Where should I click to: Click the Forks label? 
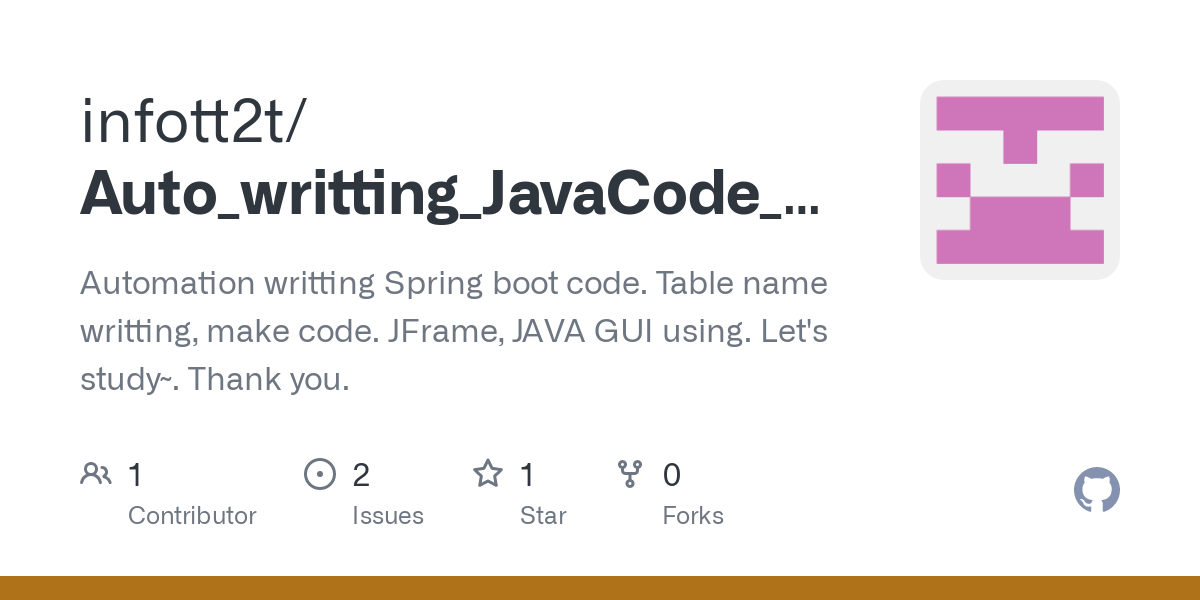click(x=693, y=516)
